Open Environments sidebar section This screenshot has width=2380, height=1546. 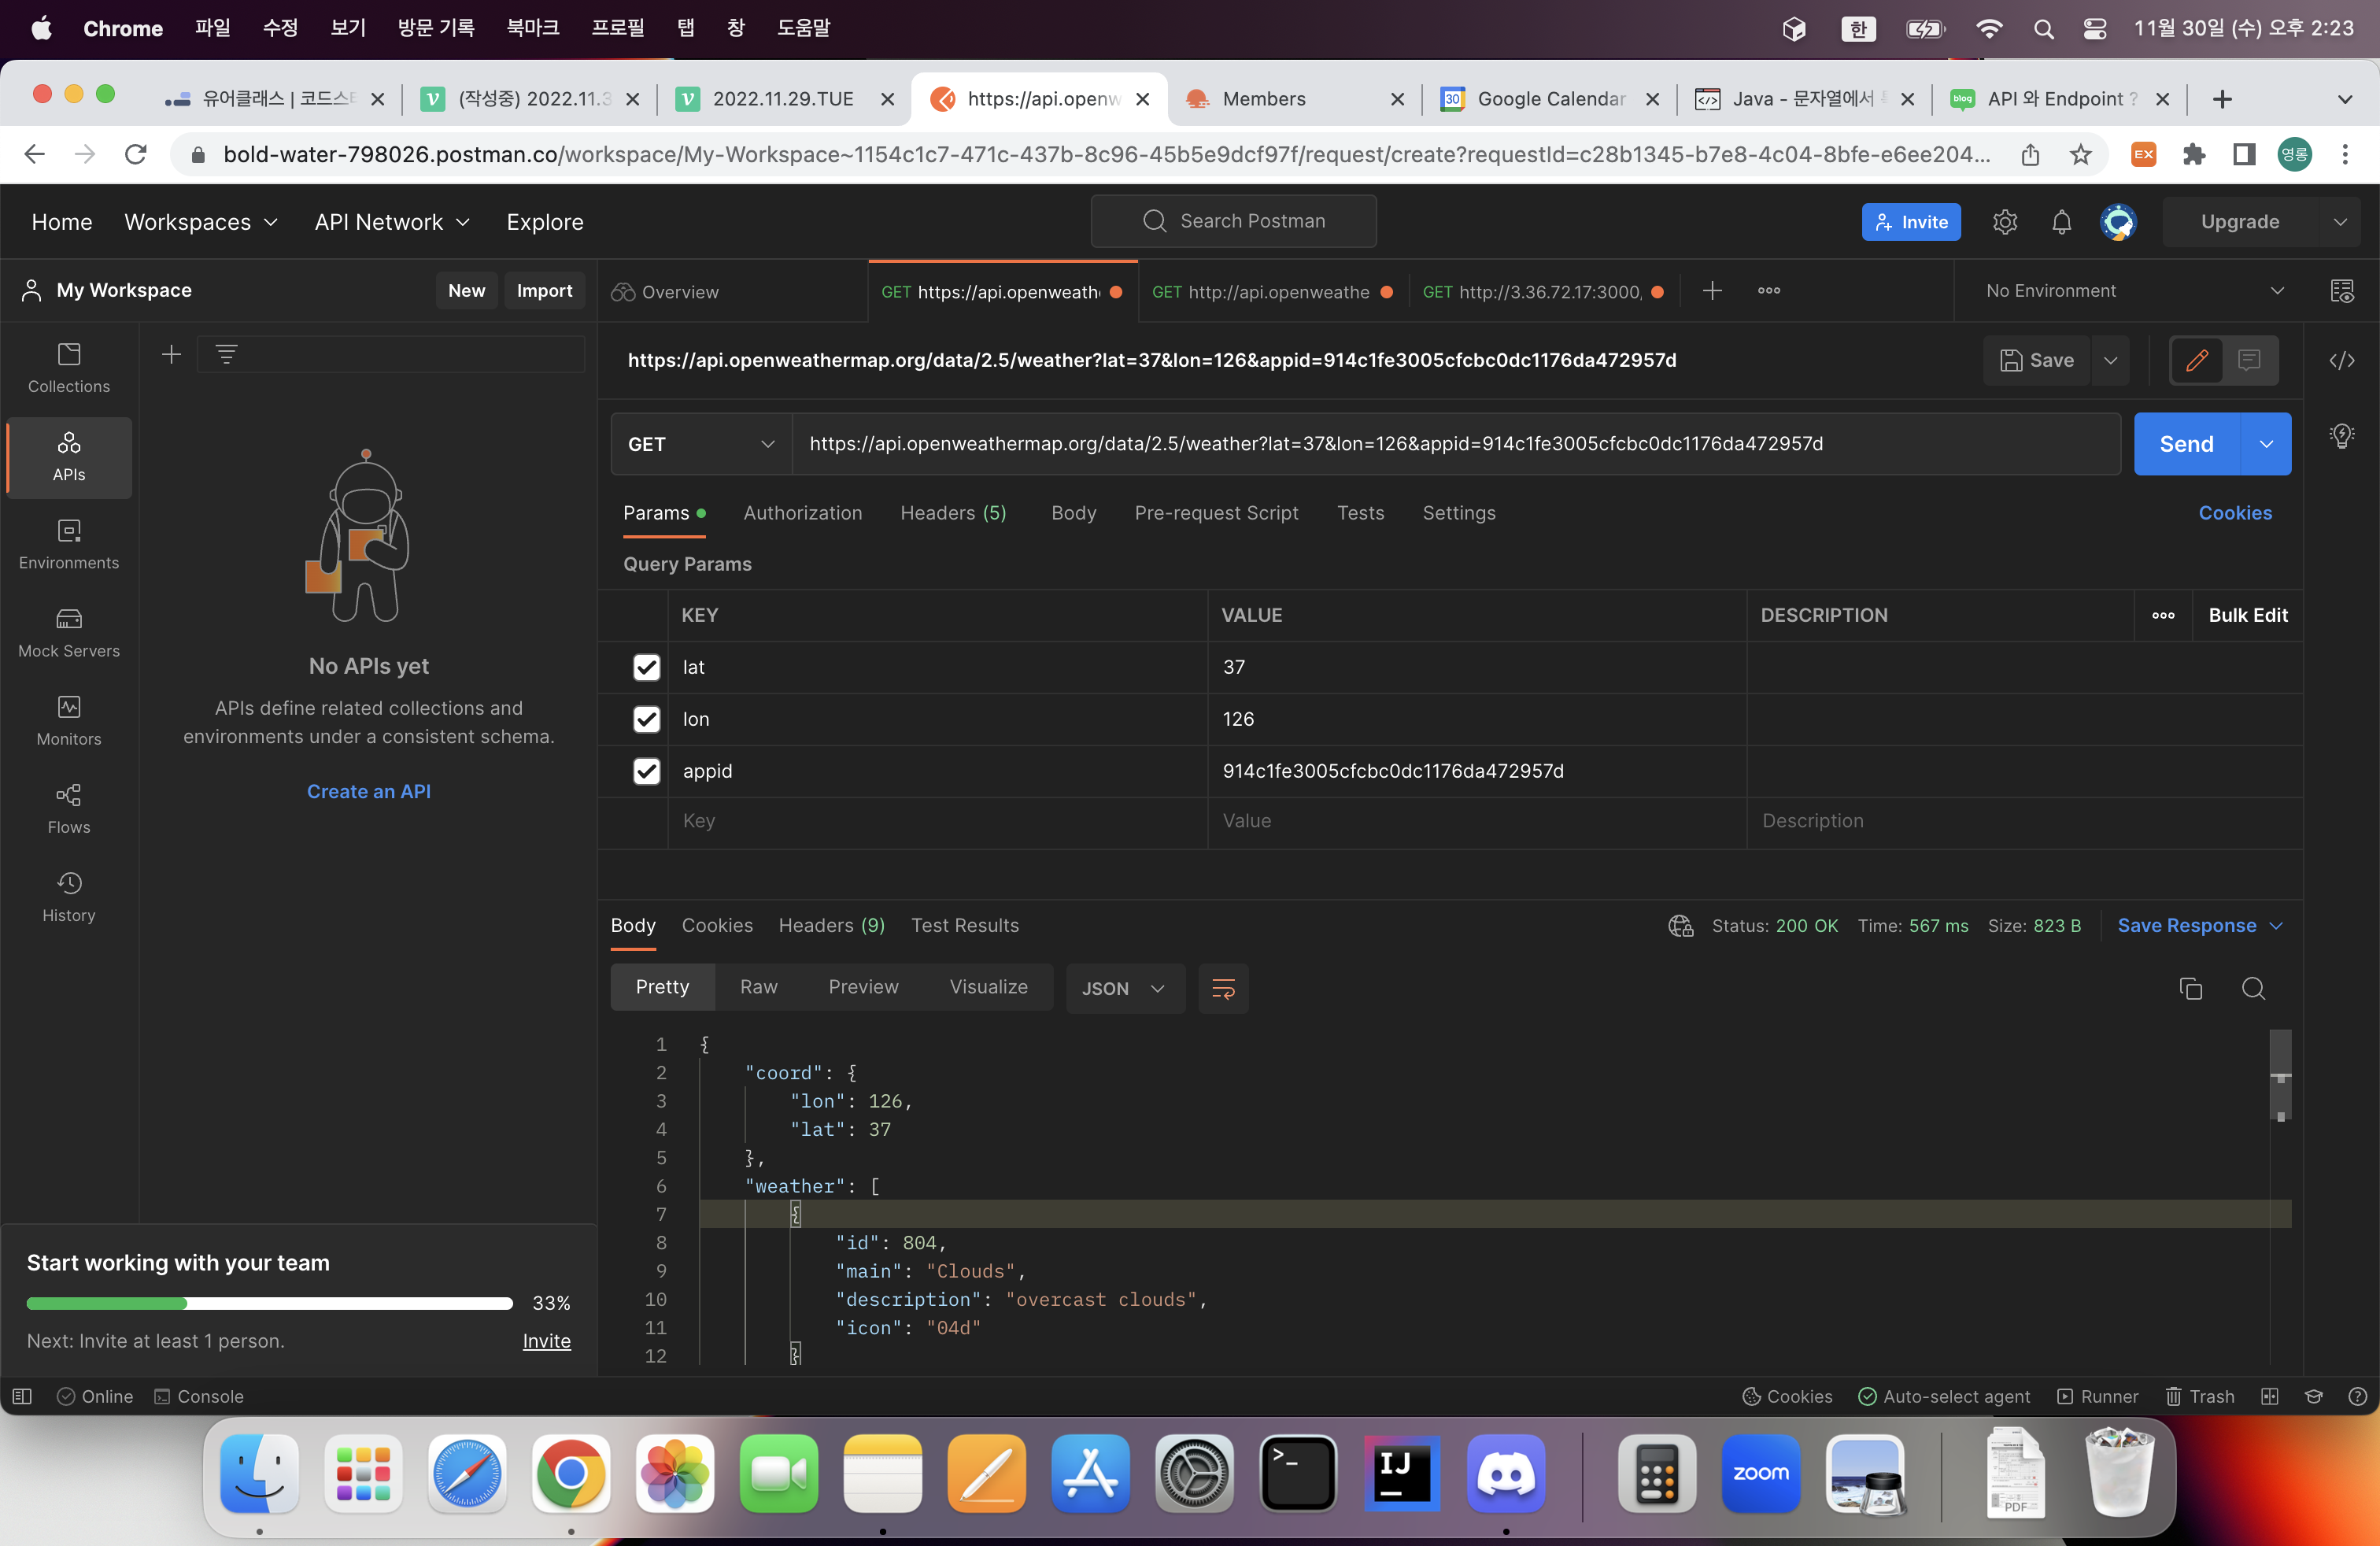click(69, 545)
